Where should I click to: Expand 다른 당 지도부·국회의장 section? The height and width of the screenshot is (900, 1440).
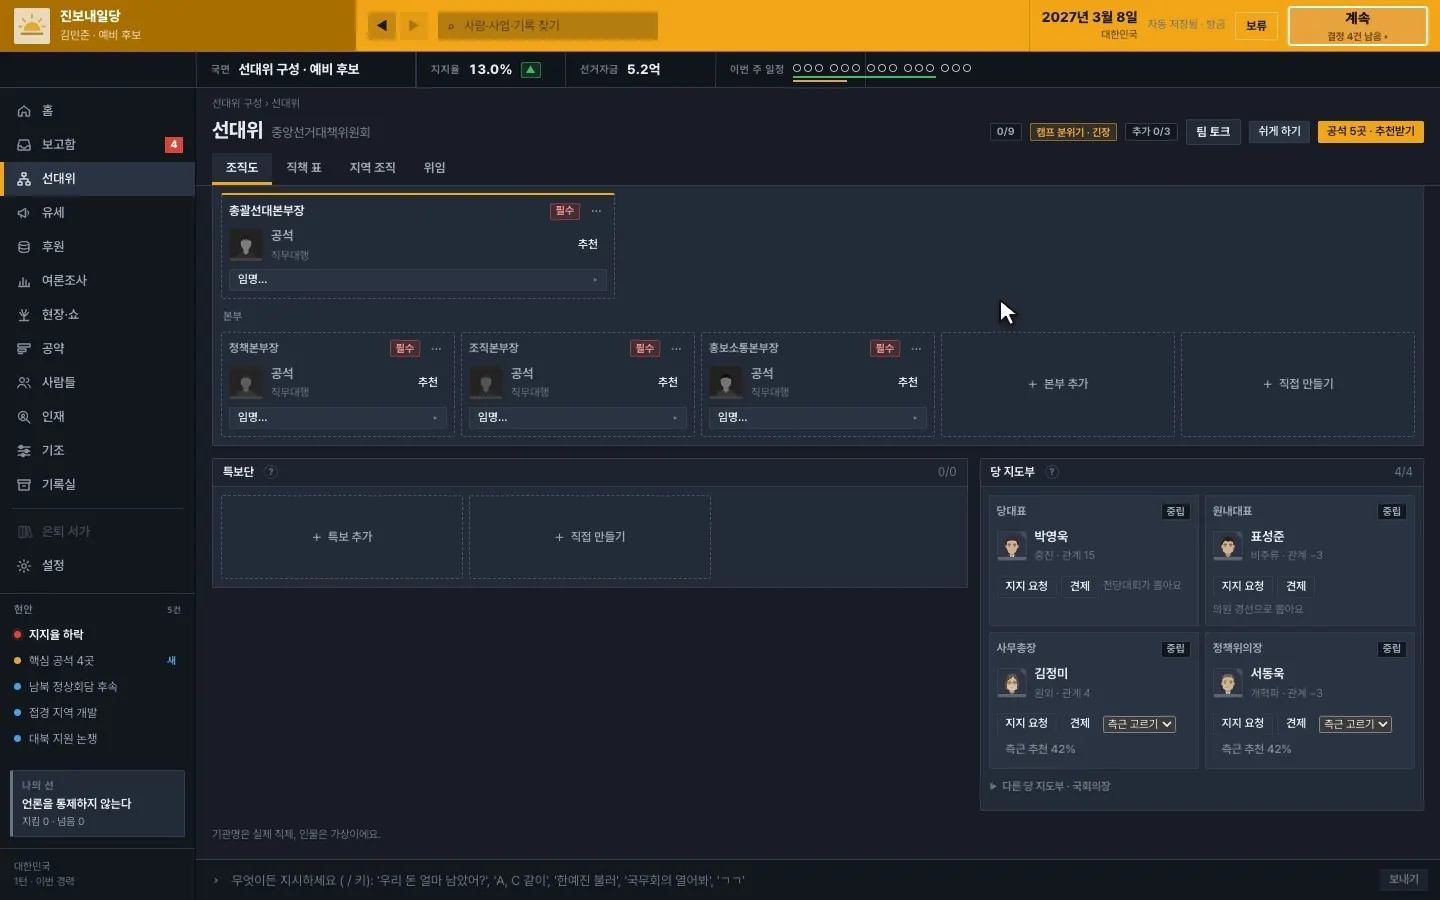point(1051,787)
